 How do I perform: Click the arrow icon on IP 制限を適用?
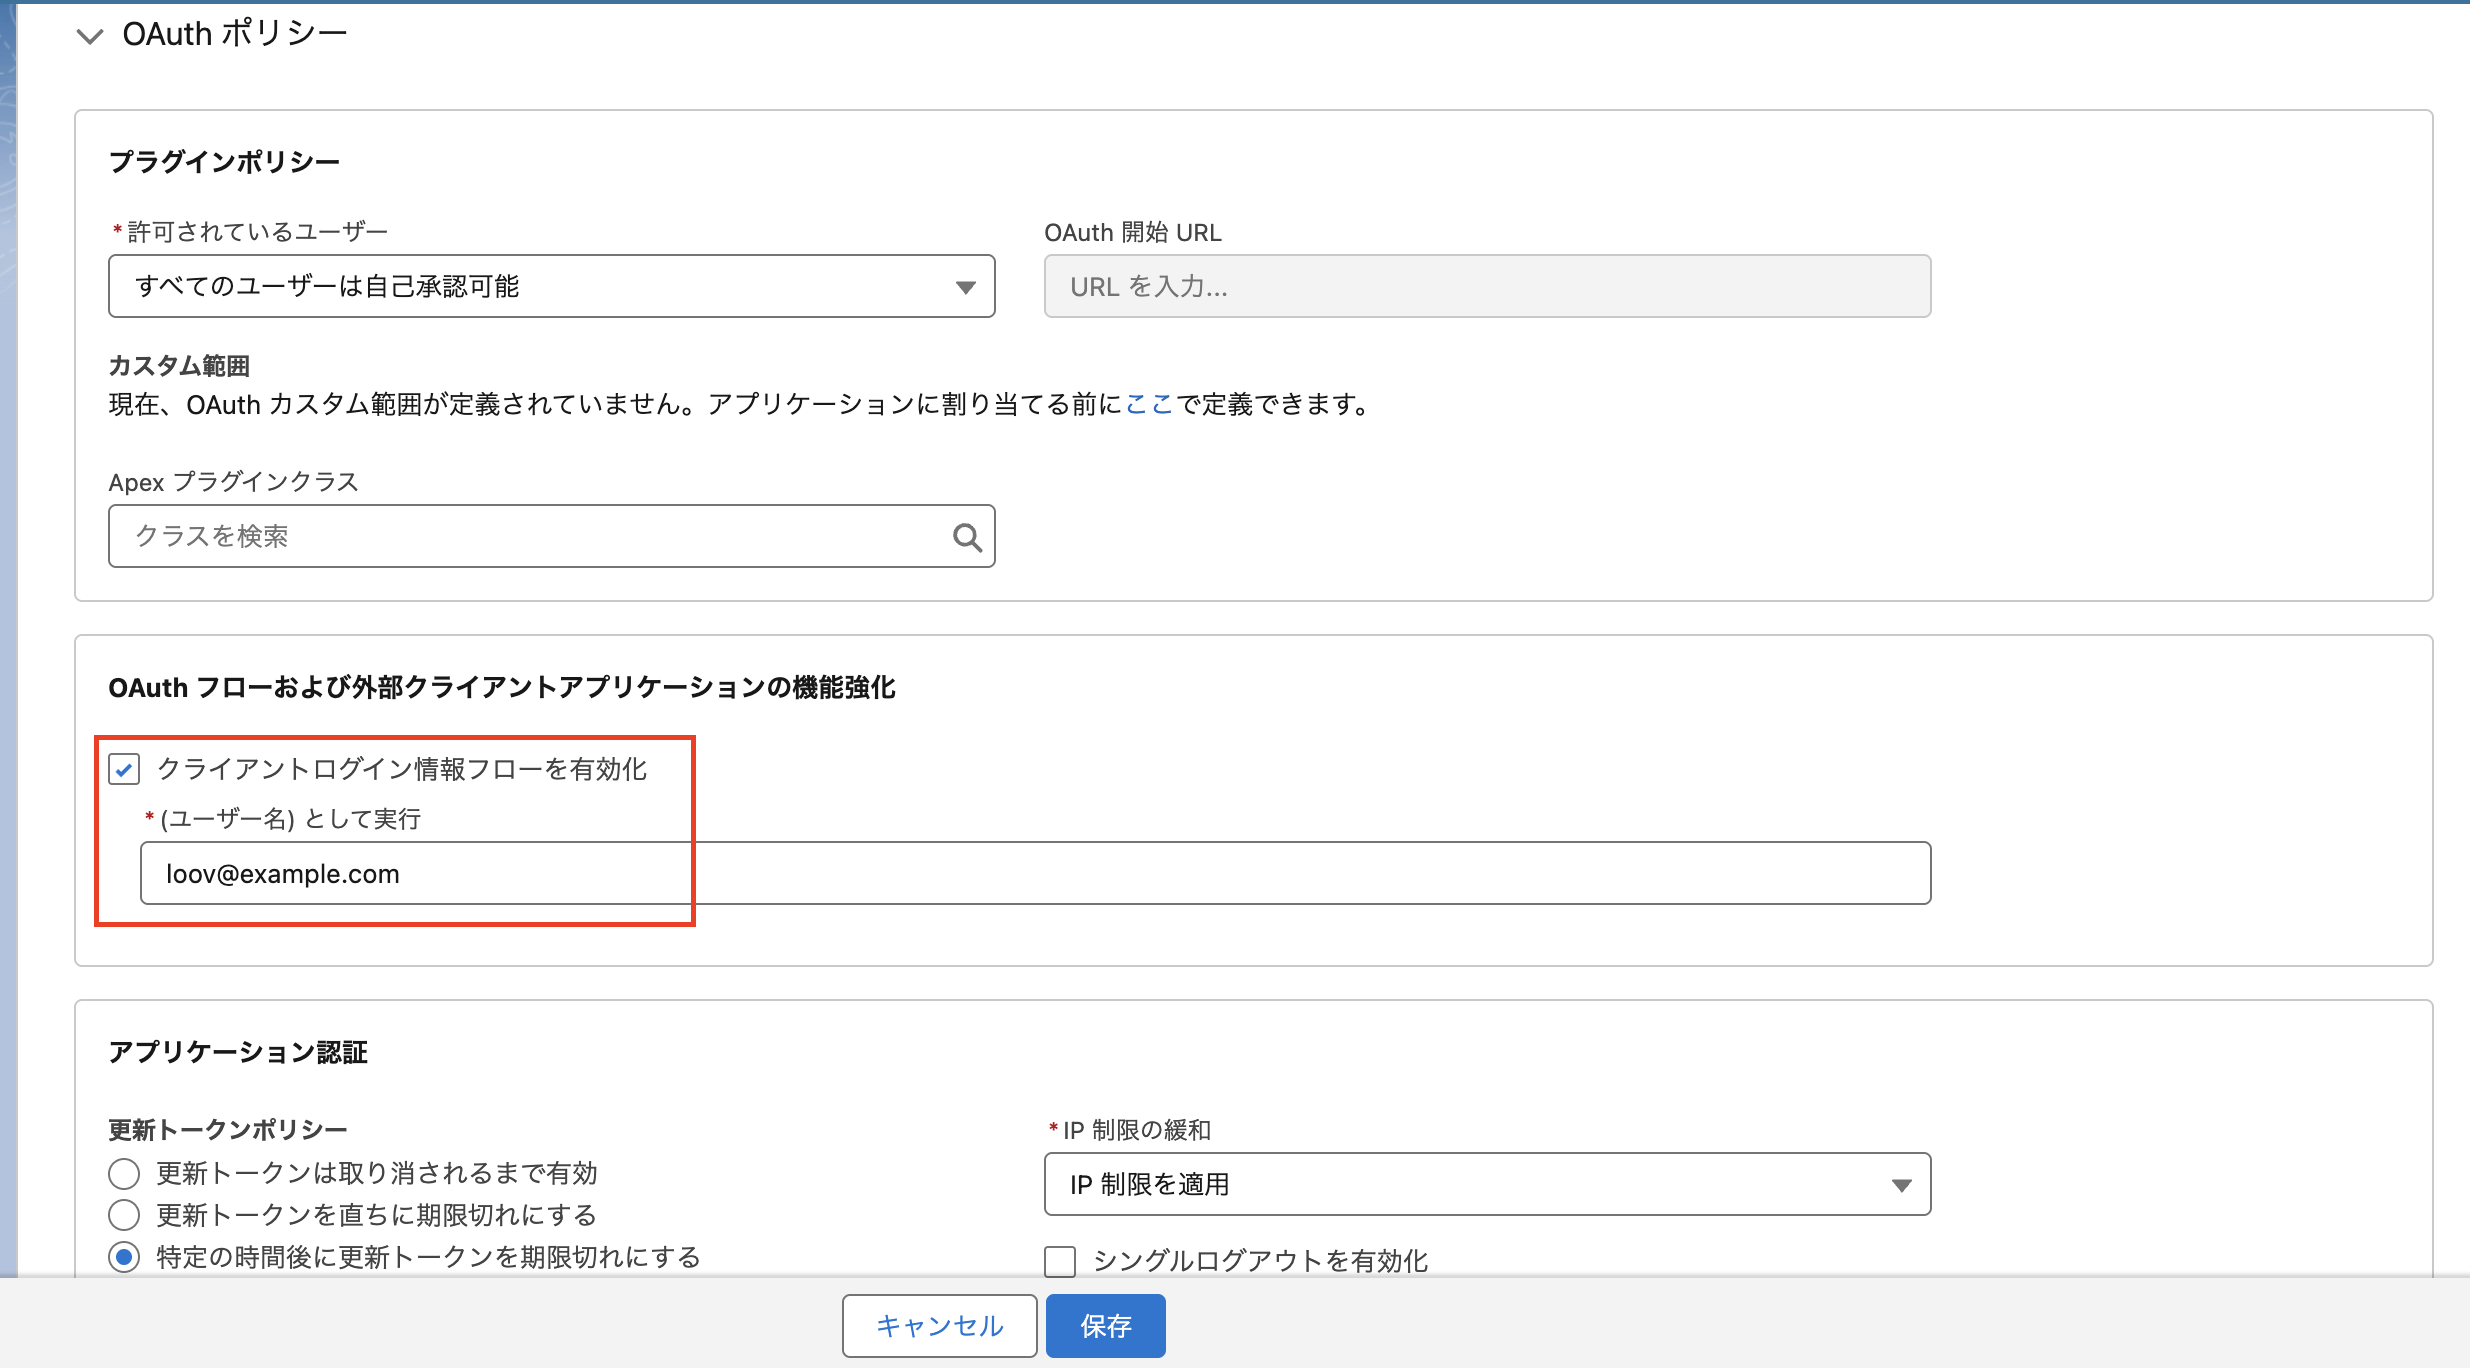pyautogui.click(x=1901, y=1185)
